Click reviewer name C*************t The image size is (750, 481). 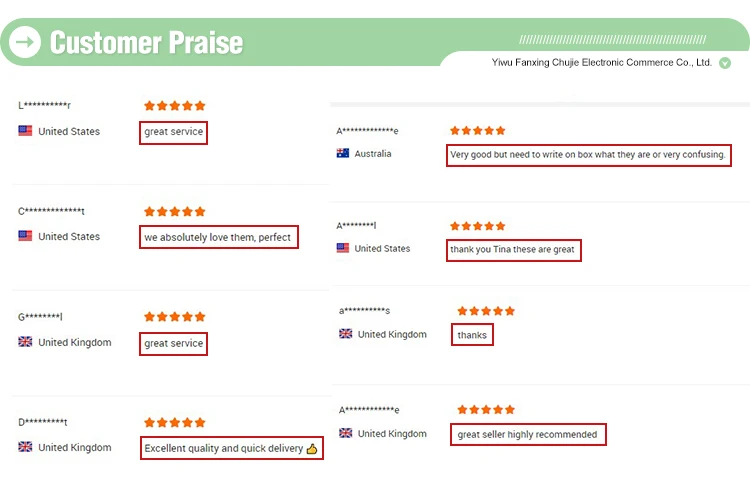pos(51,211)
